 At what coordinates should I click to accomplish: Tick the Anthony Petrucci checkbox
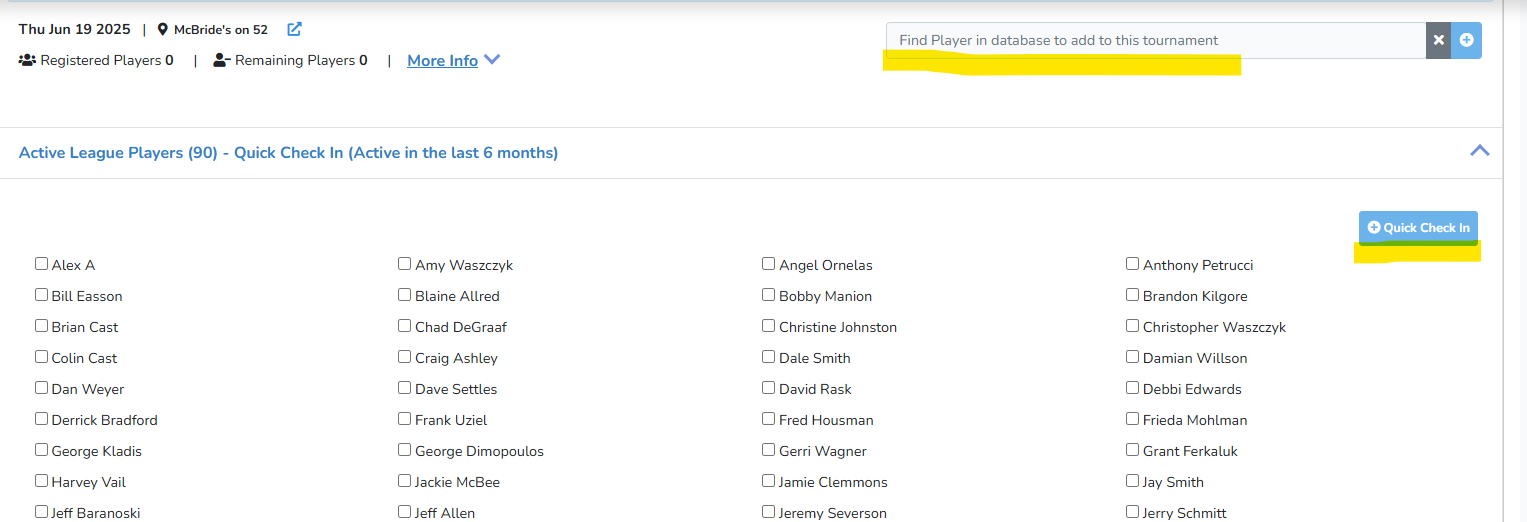pos(1132,264)
